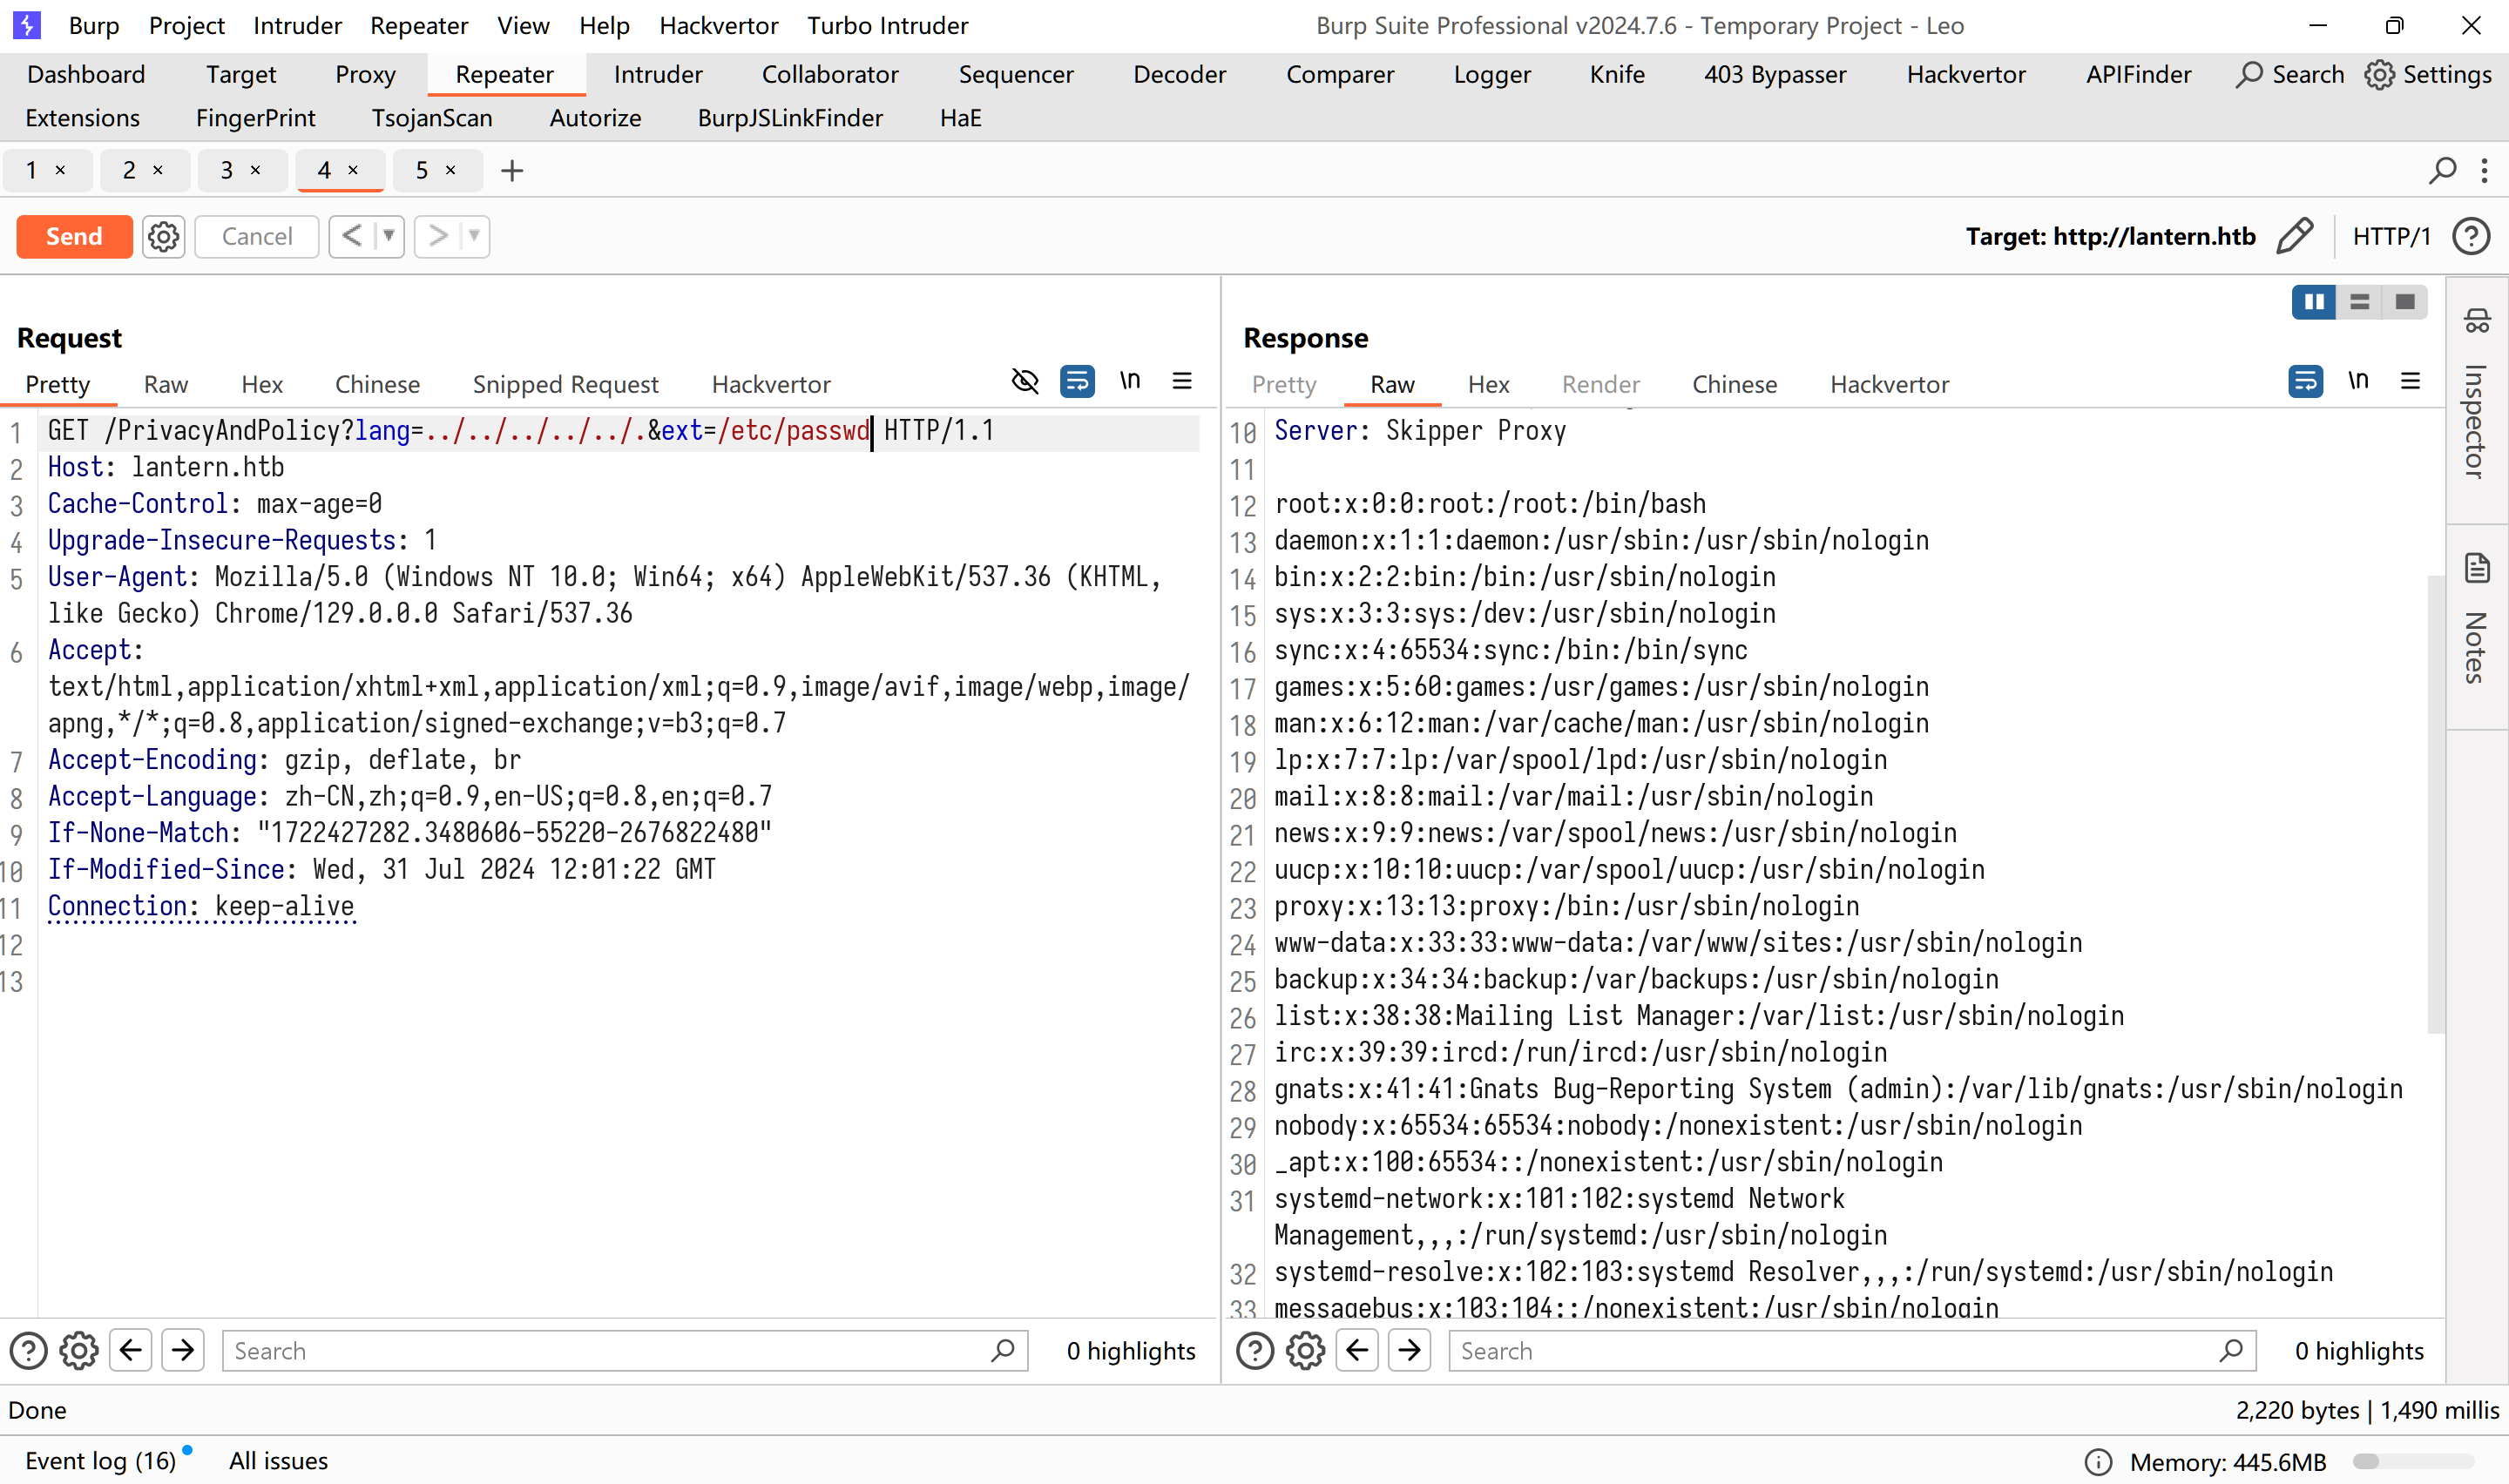
Task: Jump to previous response search match
Action: [x=1357, y=1351]
